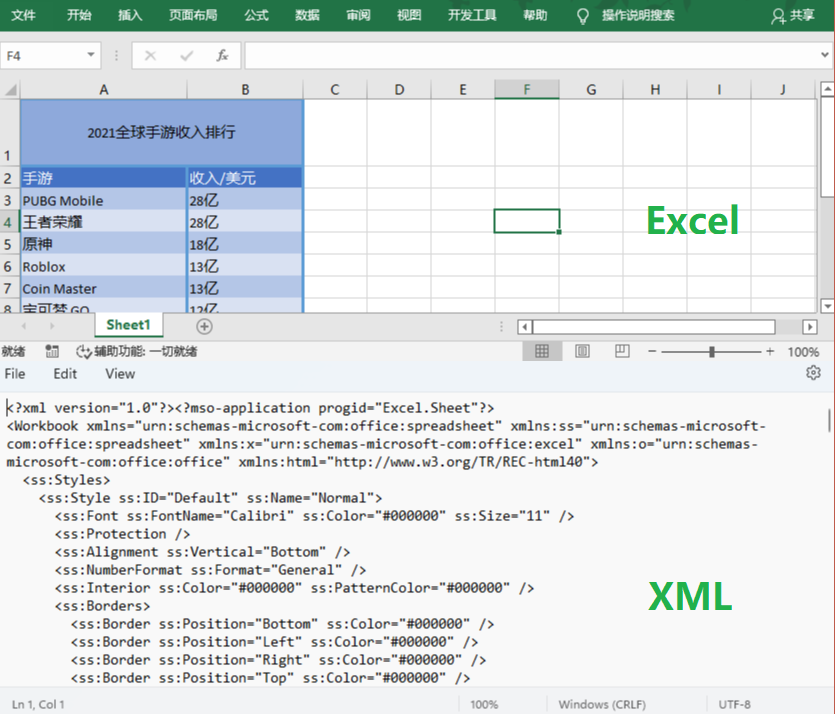Select the 王者荣耀 cell

click(103, 222)
